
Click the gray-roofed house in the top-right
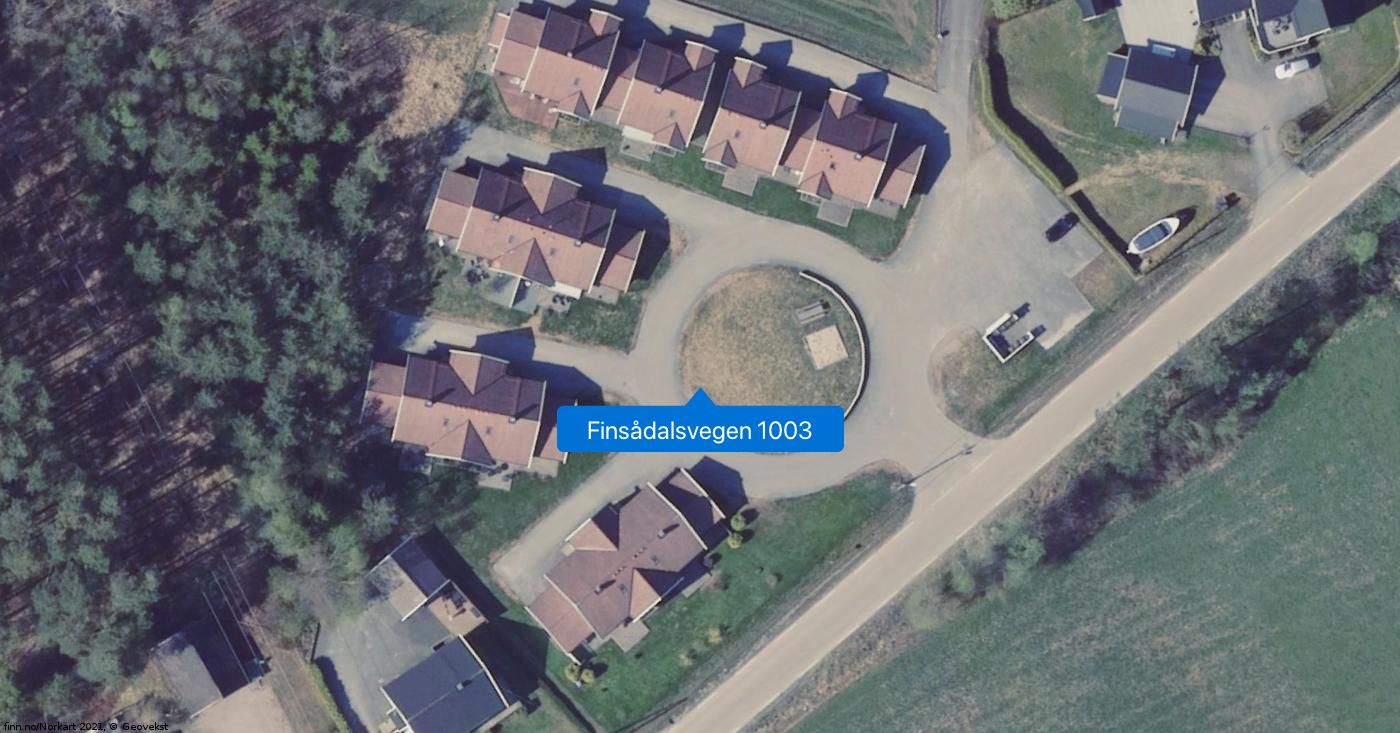tap(1150, 92)
